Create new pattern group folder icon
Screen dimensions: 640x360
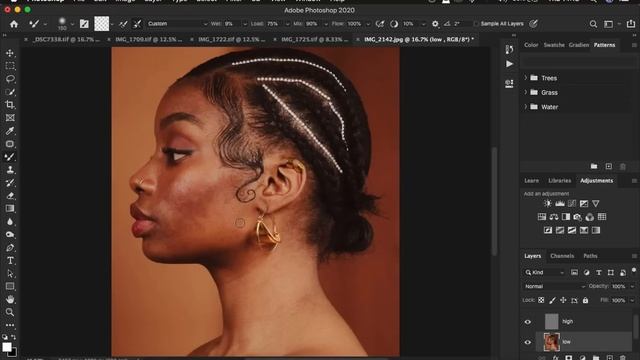click(594, 167)
